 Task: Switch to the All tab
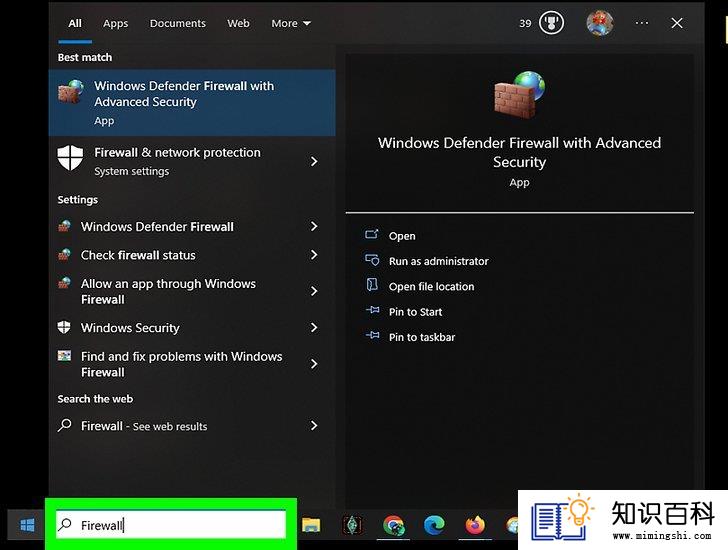[75, 23]
